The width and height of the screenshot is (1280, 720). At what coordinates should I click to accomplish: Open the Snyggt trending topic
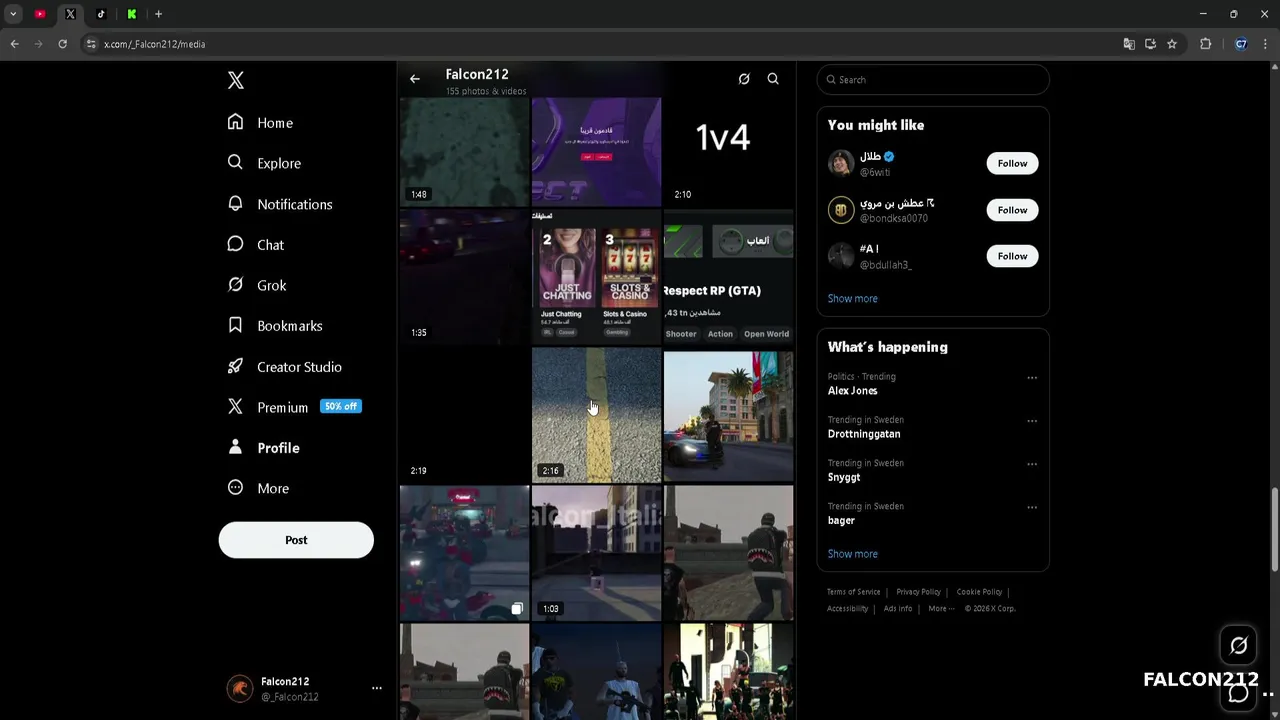pos(844,477)
